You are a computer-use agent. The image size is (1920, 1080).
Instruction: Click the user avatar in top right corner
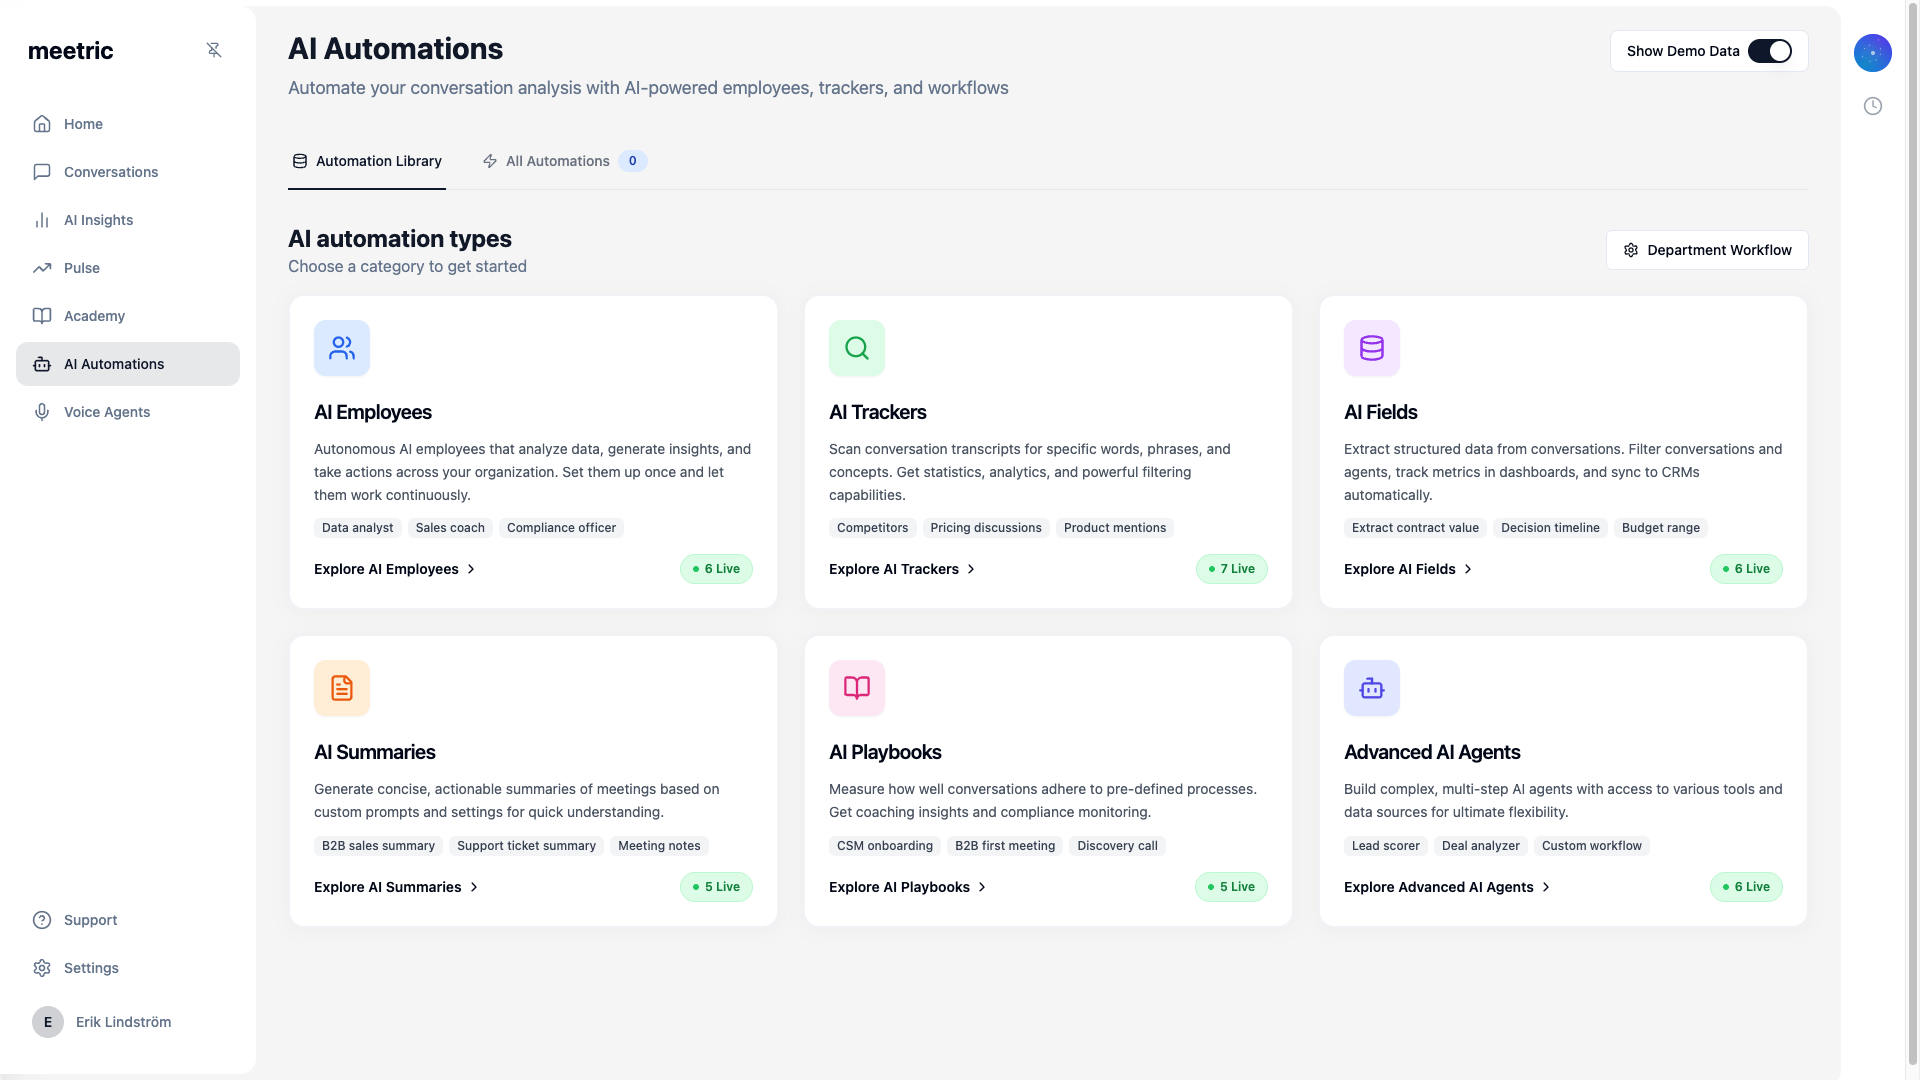pos(1873,53)
